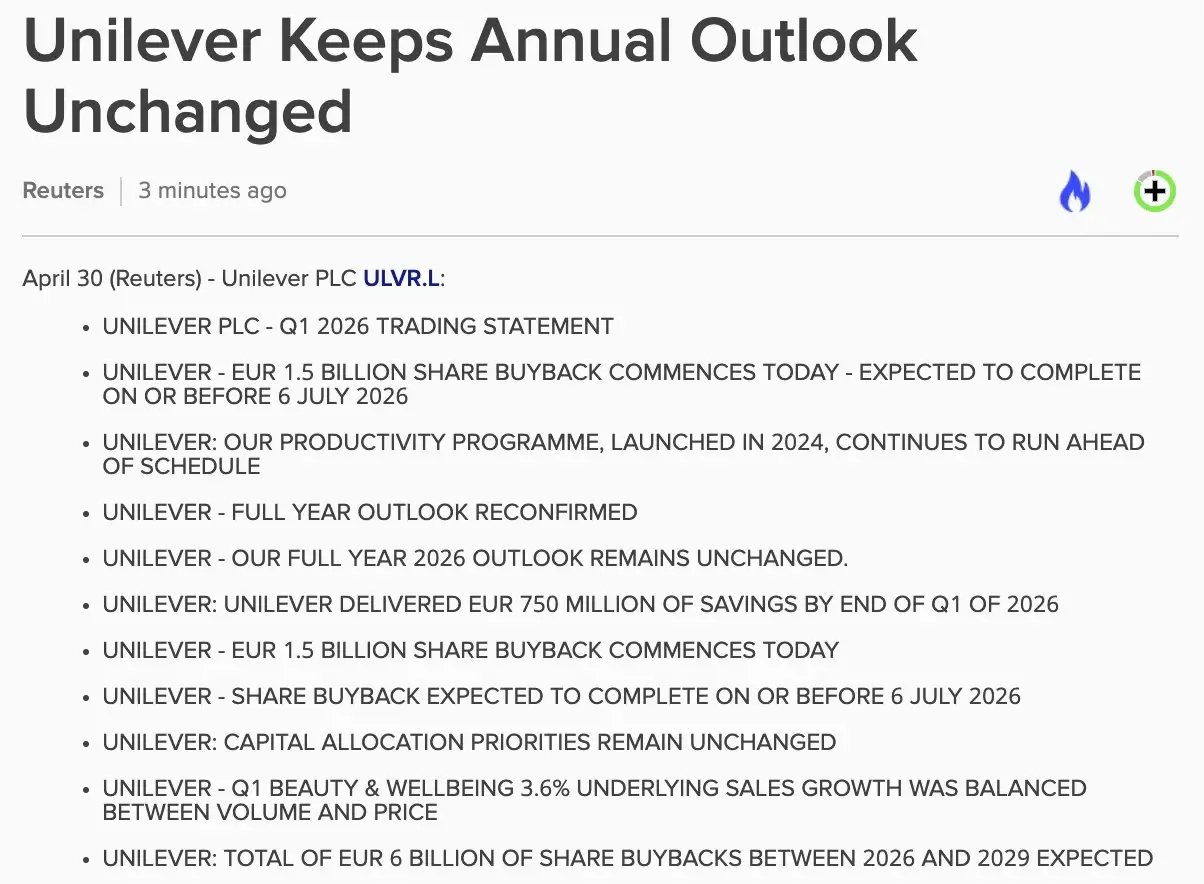
Task: Click the 'Unilever Keeps Annual Outlook Unchanged' headline
Action: [x=470, y=75]
